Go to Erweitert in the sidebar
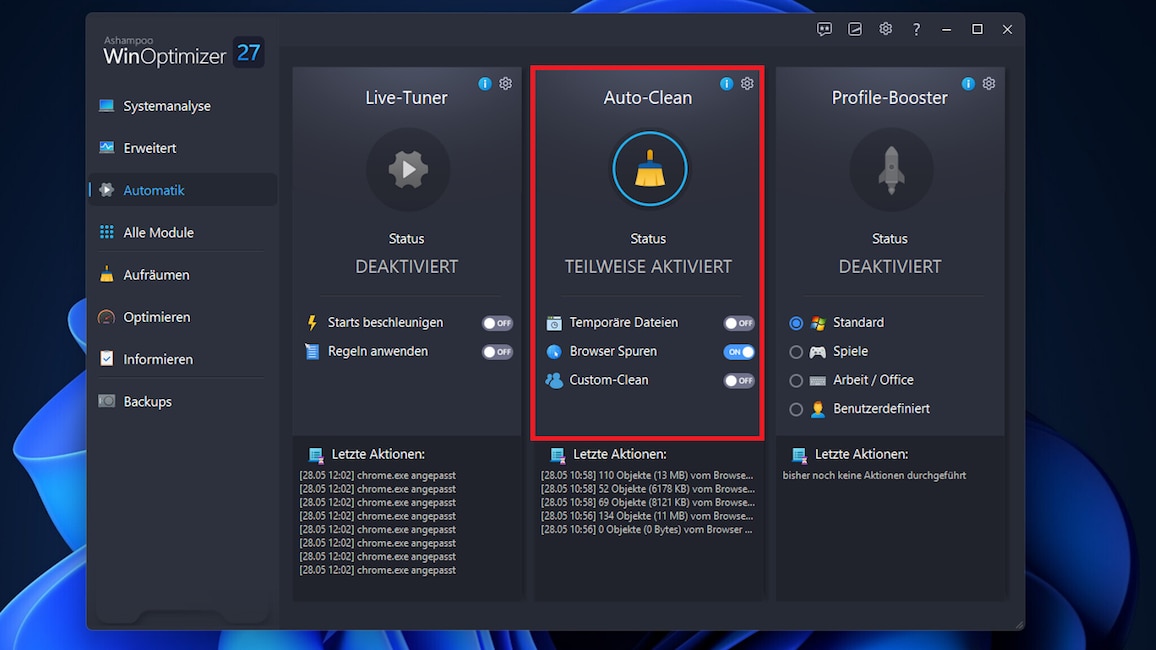This screenshot has height=650, width=1156. pyautogui.click(x=183, y=148)
